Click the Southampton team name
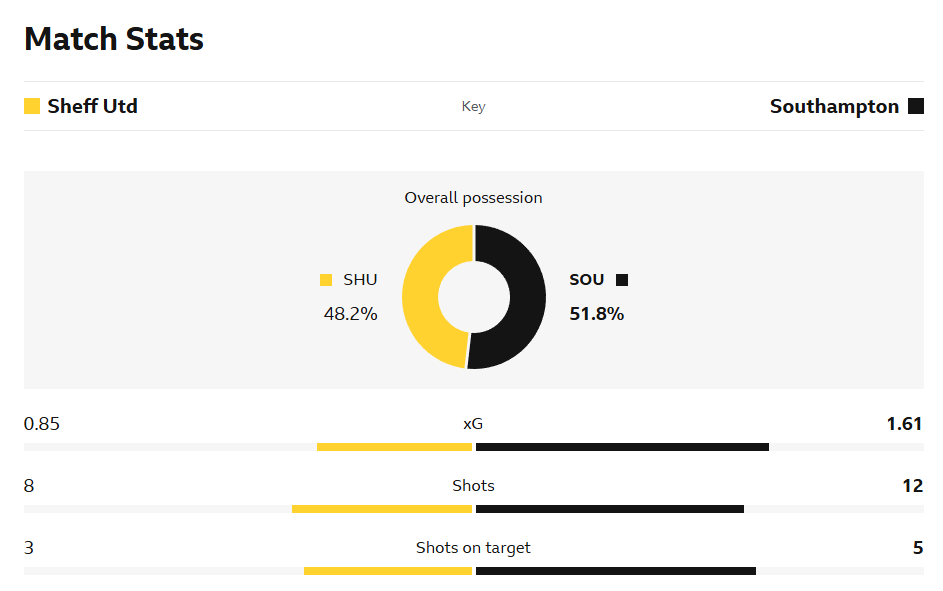 point(834,106)
